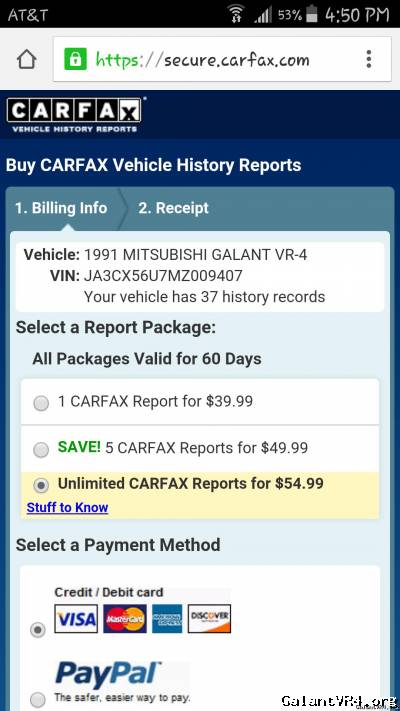Select Unlimited CARFAX Reports for $54.99
This screenshot has height=711, width=400.
click(x=41, y=486)
